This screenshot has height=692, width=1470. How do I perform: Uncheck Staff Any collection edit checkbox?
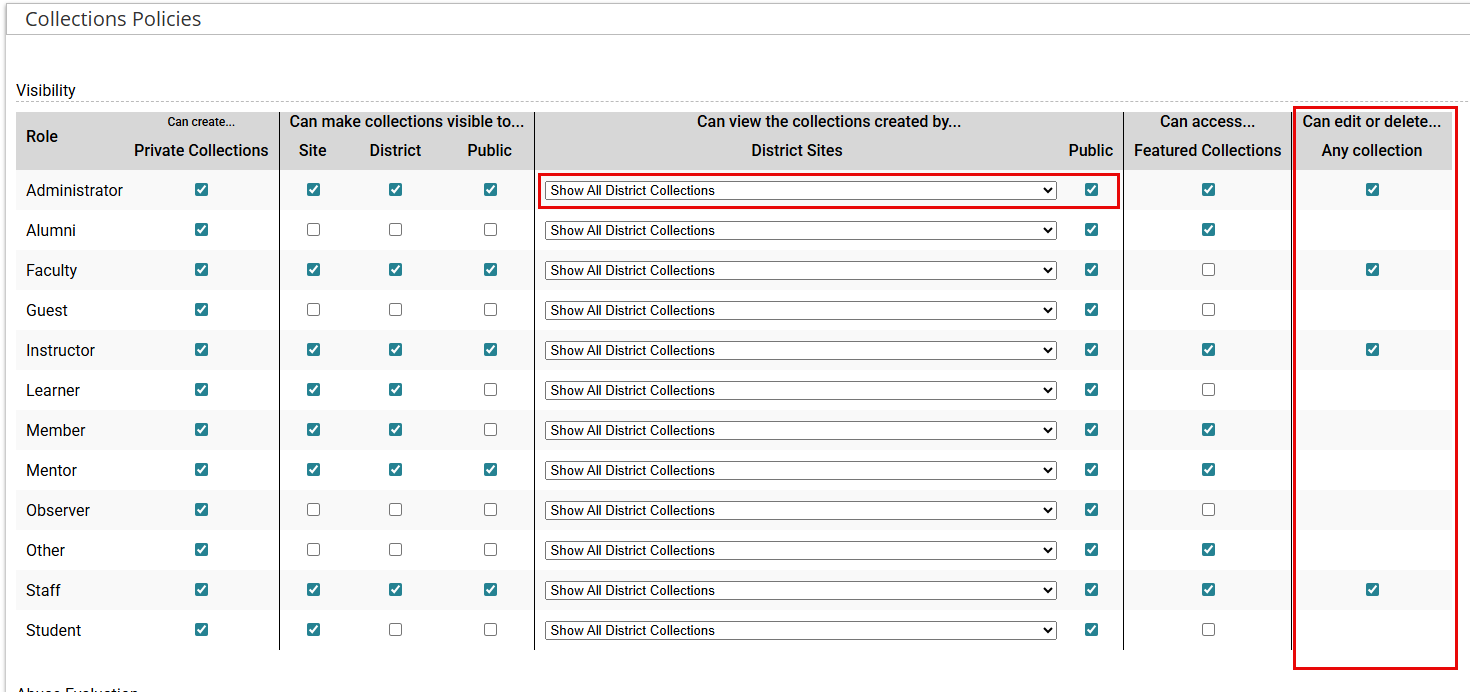[x=1373, y=590]
